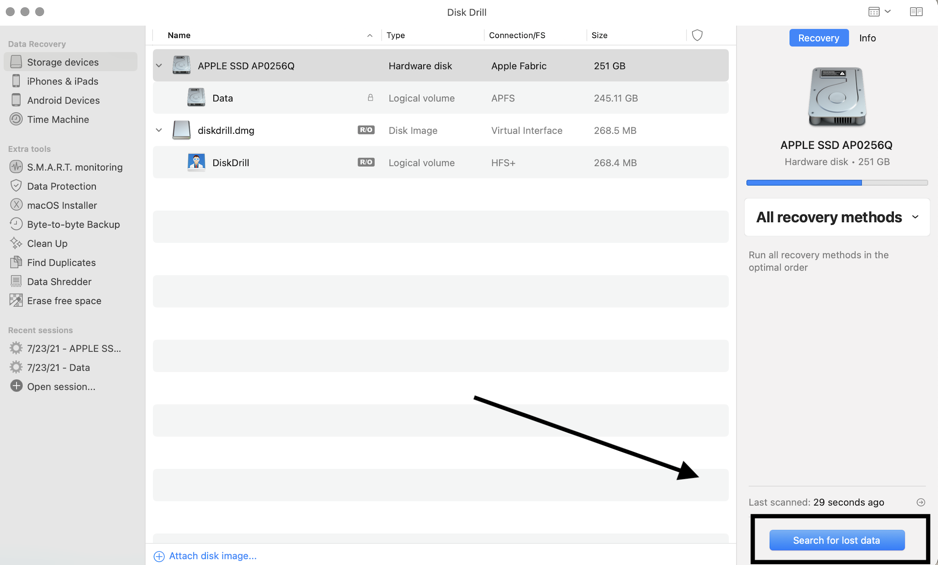Click the 251 GB size cell
Viewport: 938px width, 565px height.
coord(610,66)
